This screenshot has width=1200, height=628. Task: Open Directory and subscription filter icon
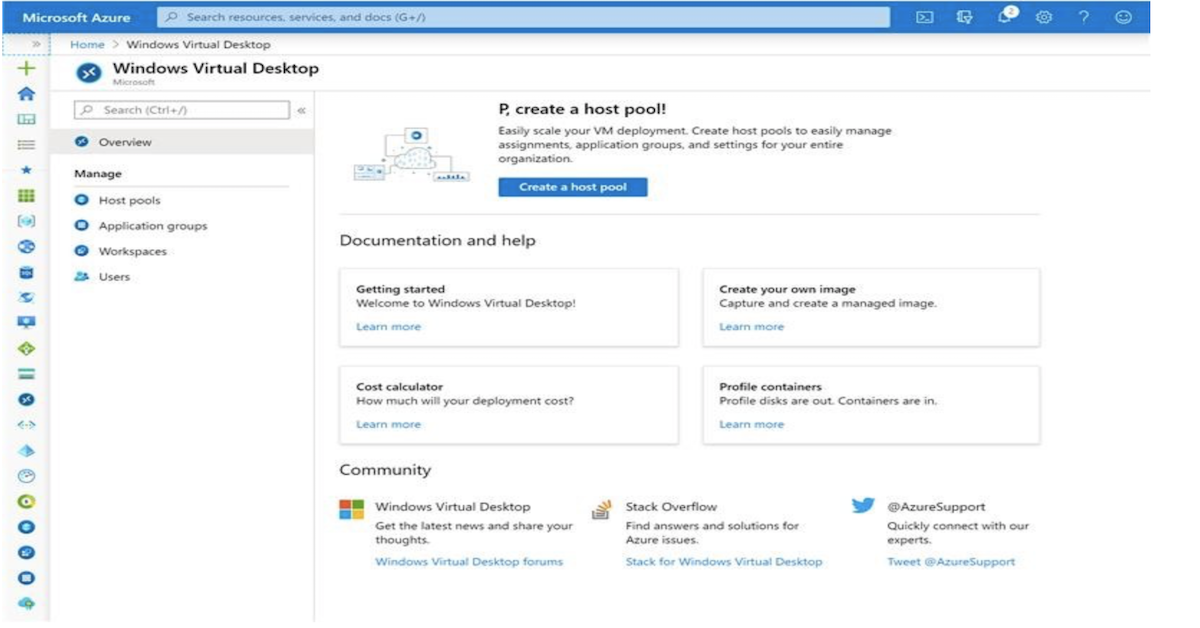[x=964, y=17]
